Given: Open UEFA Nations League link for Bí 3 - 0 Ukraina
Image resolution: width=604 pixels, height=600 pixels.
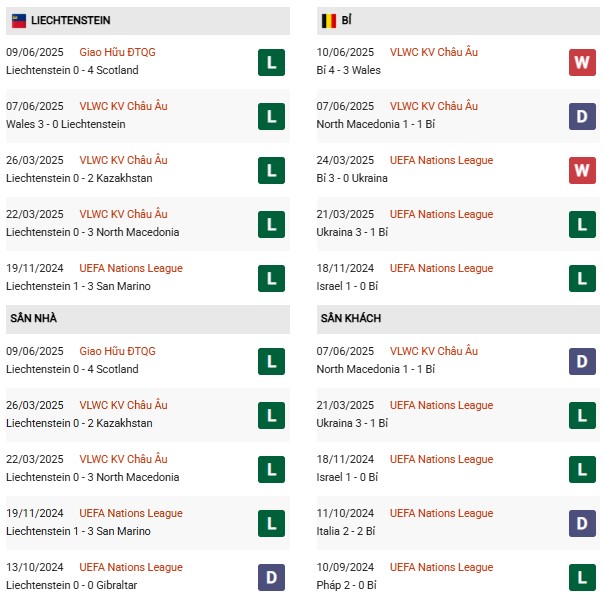Looking at the screenshot, I should point(441,160).
